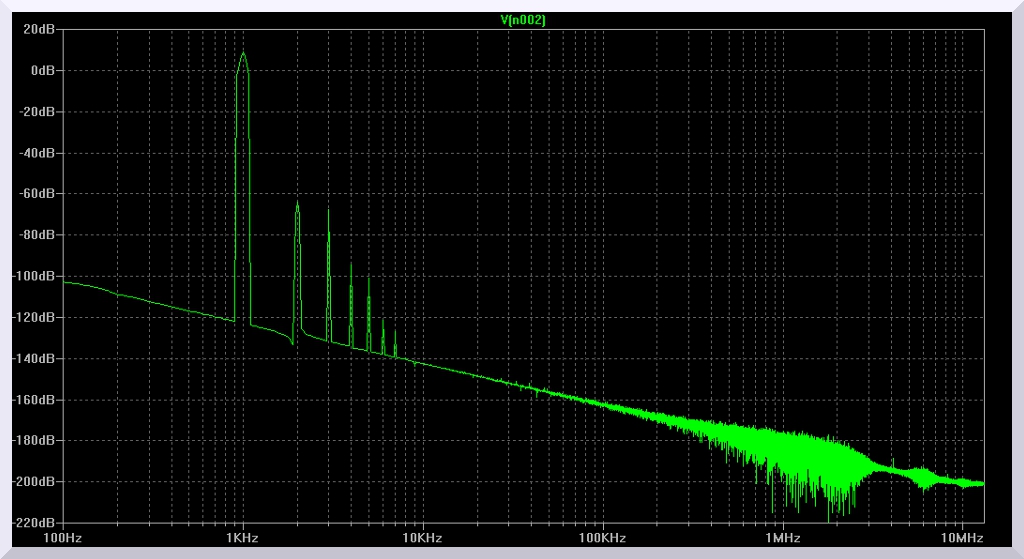Image resolution: width=1024 pixels, height=559 pixels.
Task: Select the 10KHz frequency axis label
Action: (422, 537)
